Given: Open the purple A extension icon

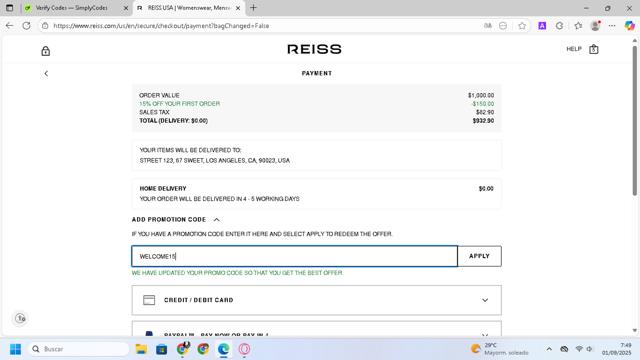Looking at the screenshot, I should click(x=542, y=26).
